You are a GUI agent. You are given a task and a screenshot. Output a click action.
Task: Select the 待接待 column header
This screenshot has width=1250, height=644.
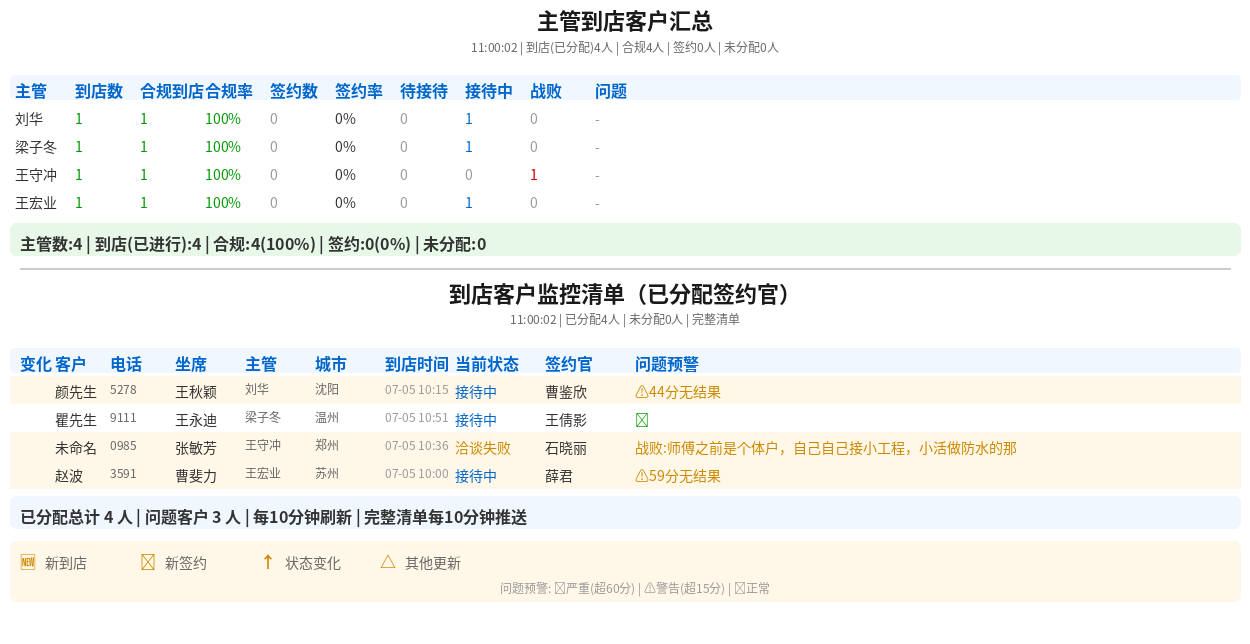tap(424, 91)
